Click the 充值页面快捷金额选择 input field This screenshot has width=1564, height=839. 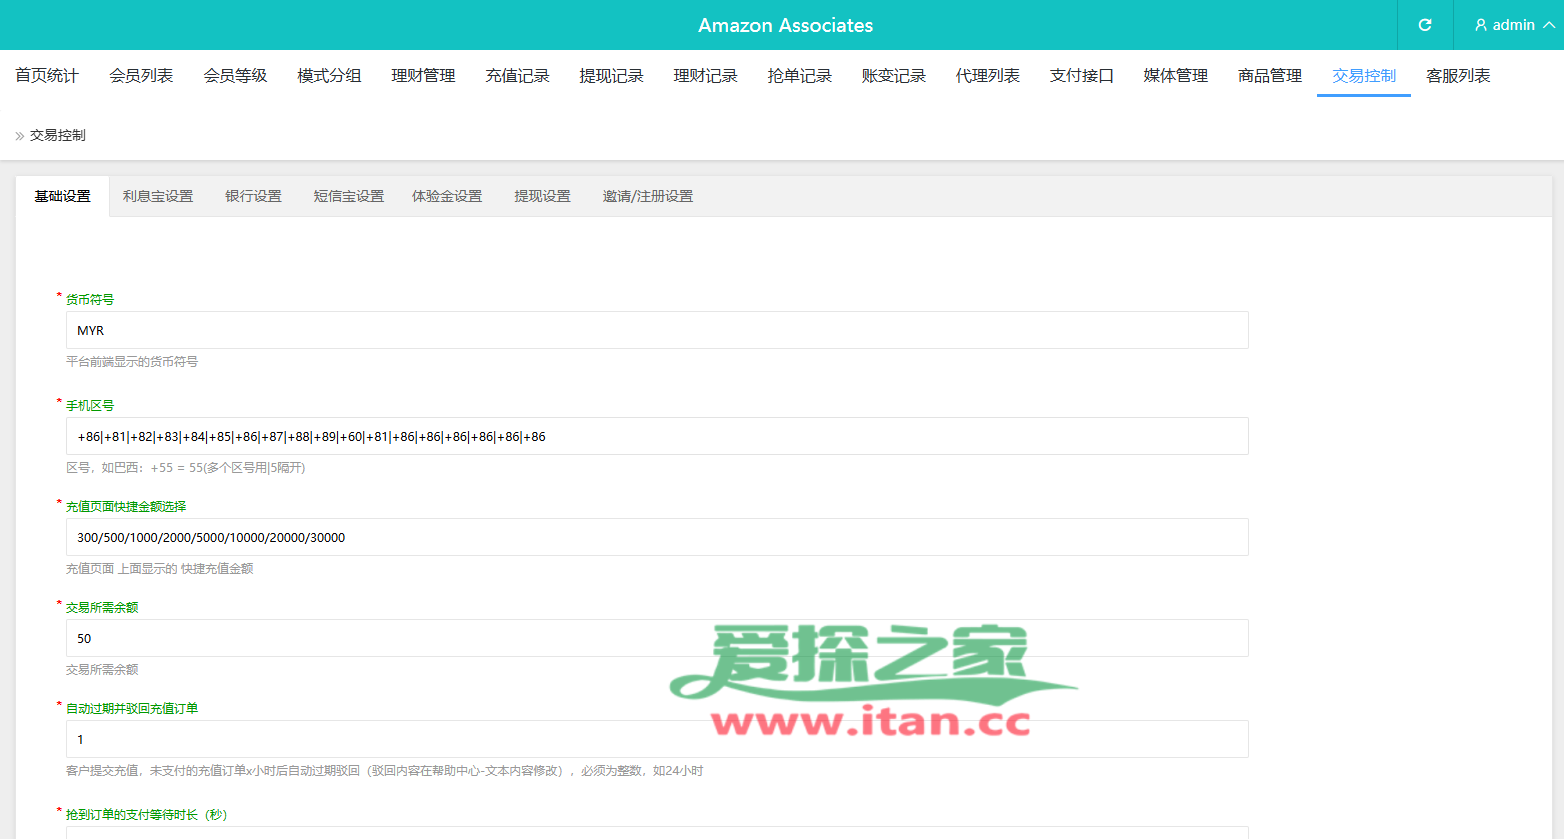656,537
